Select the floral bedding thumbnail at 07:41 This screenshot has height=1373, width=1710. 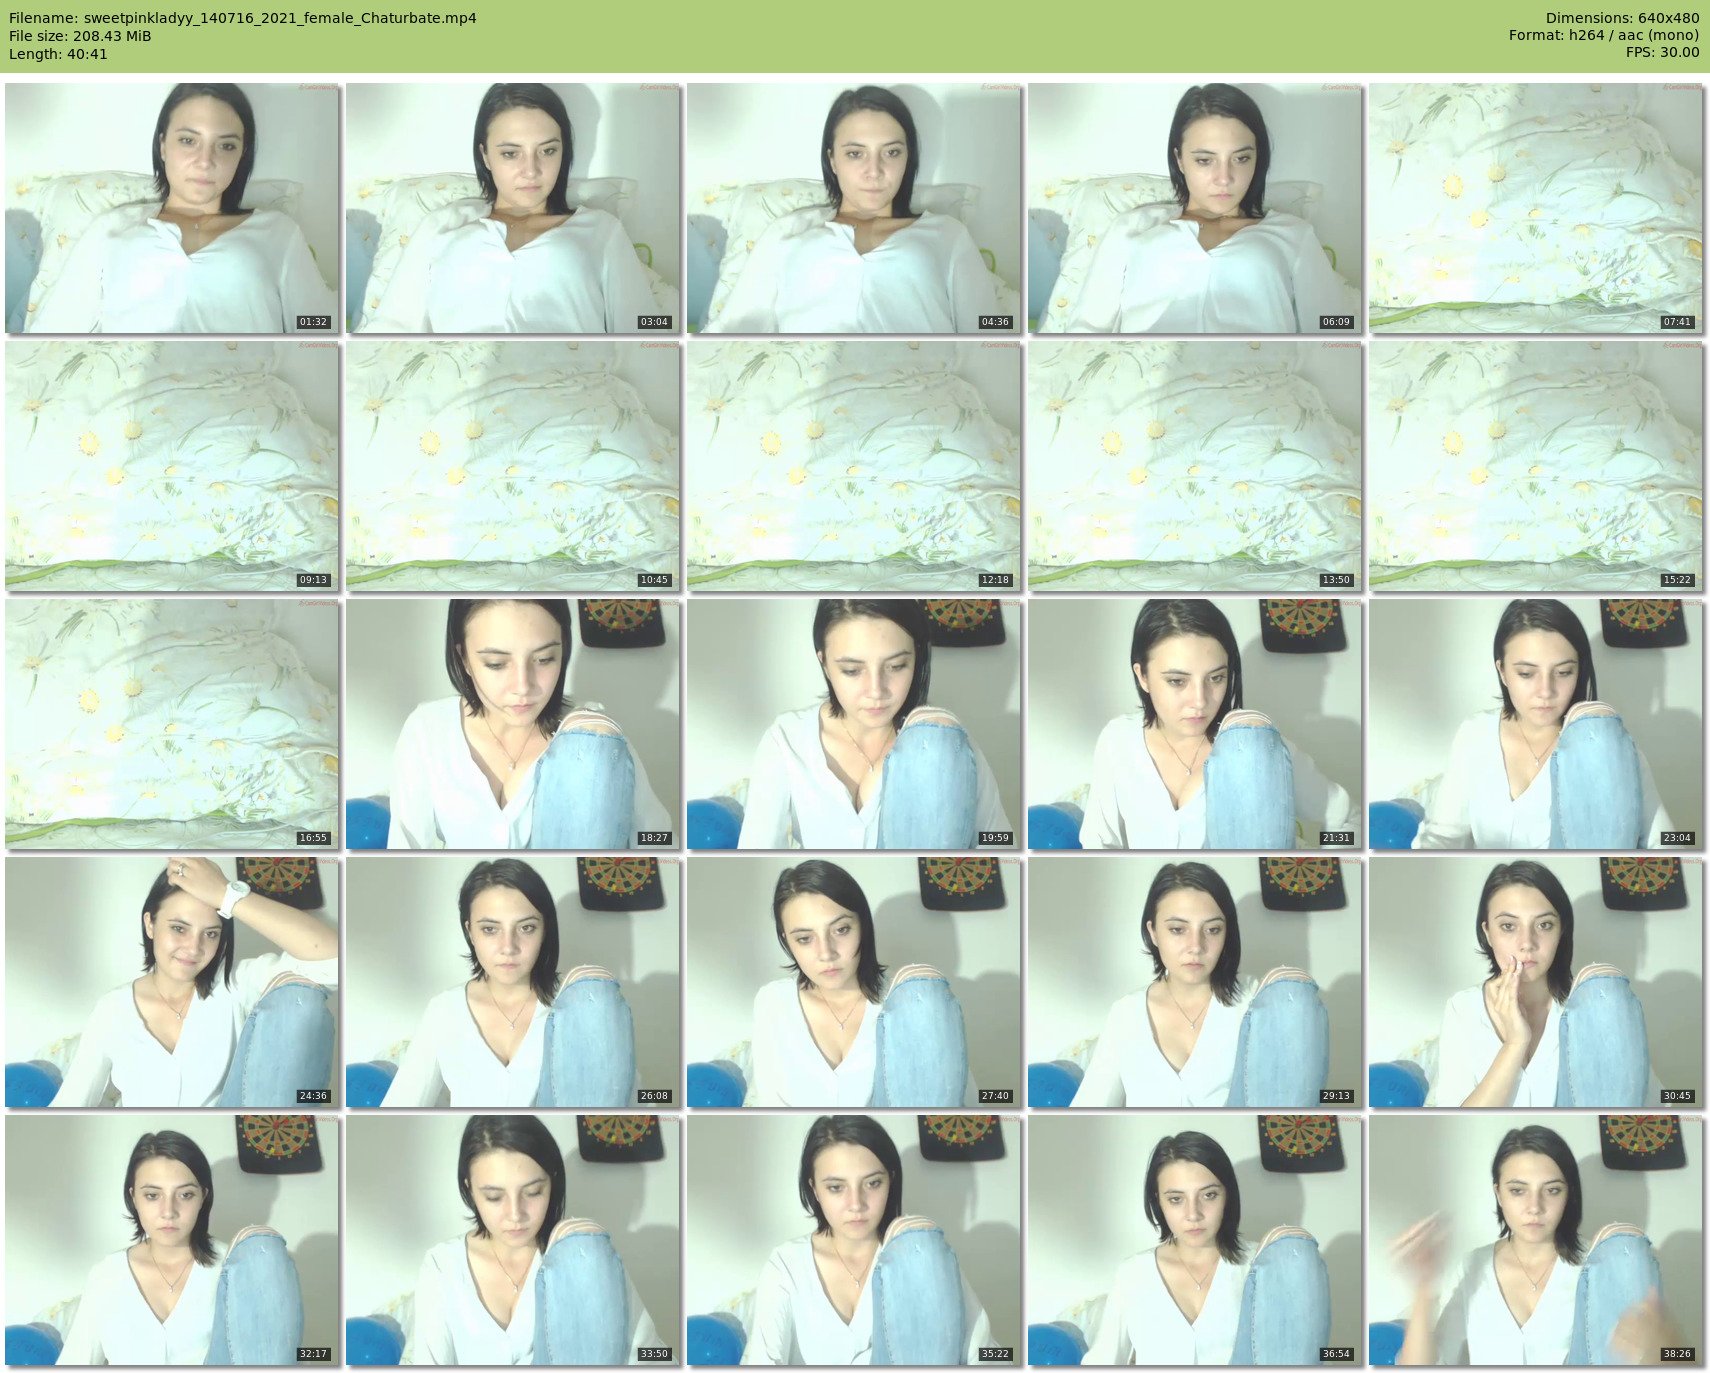click(x=1536, y=208)
